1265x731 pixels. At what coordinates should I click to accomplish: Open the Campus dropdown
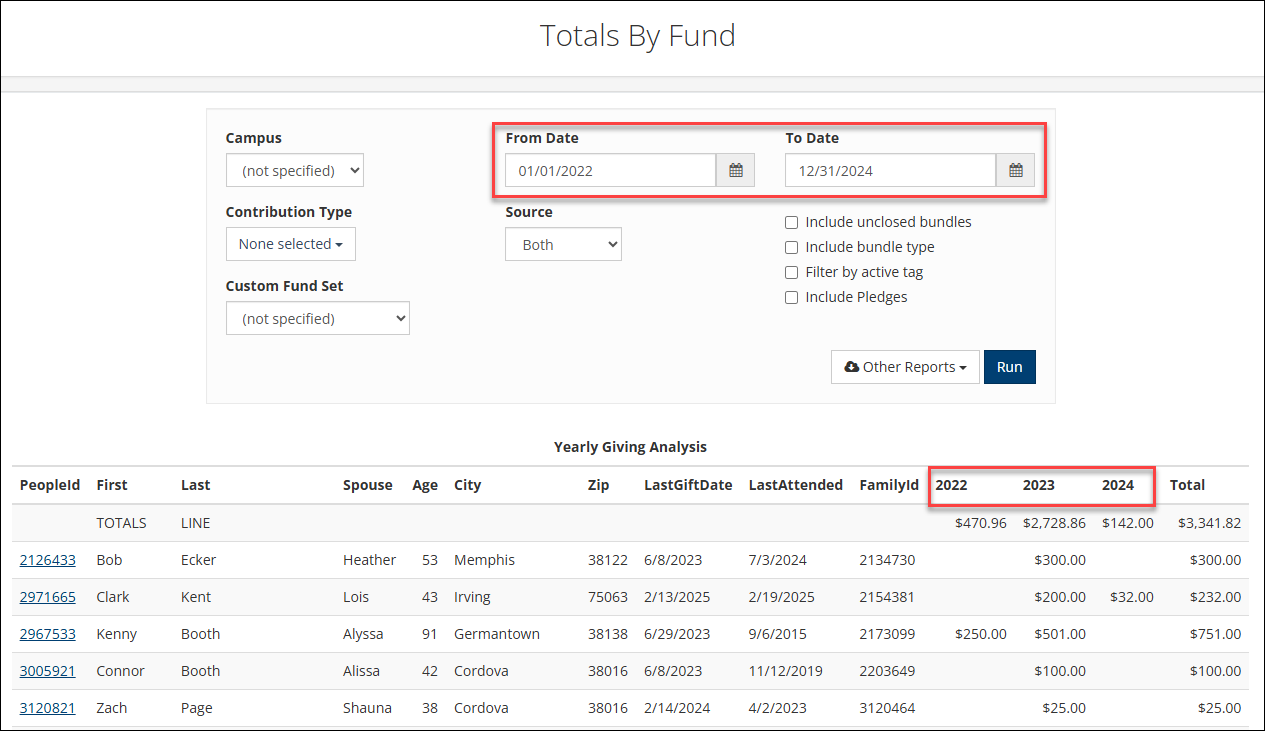(x=295, y=171)
